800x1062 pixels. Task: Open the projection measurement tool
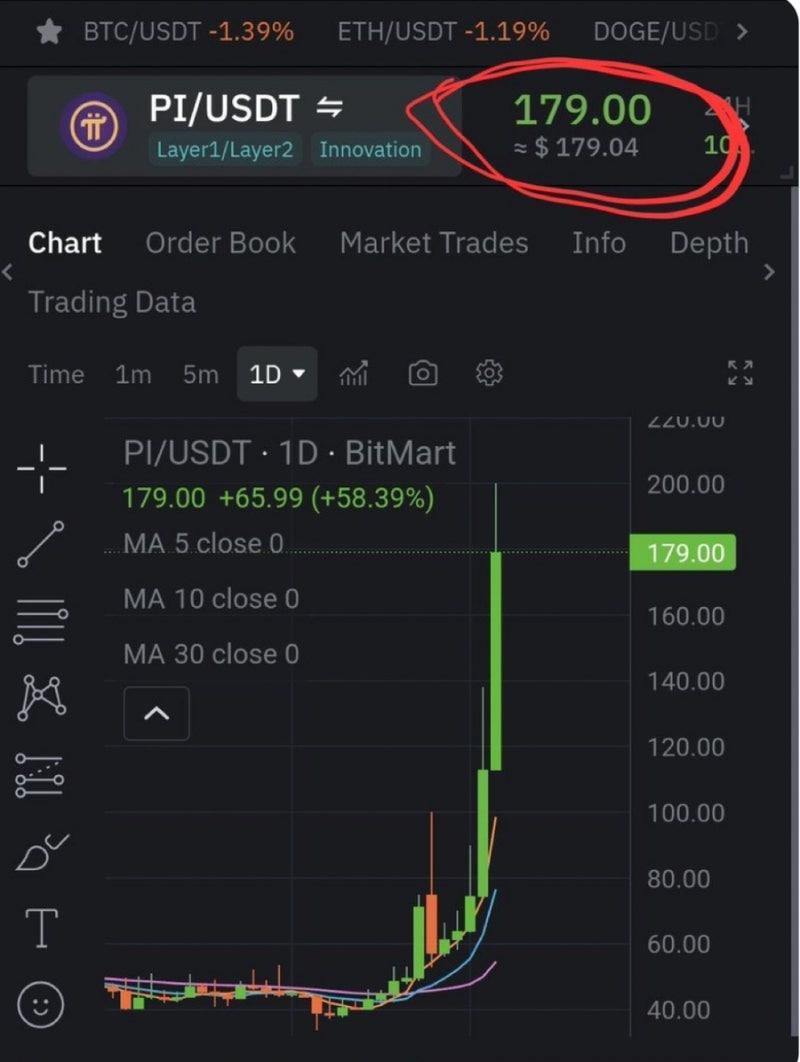point(41,775)
